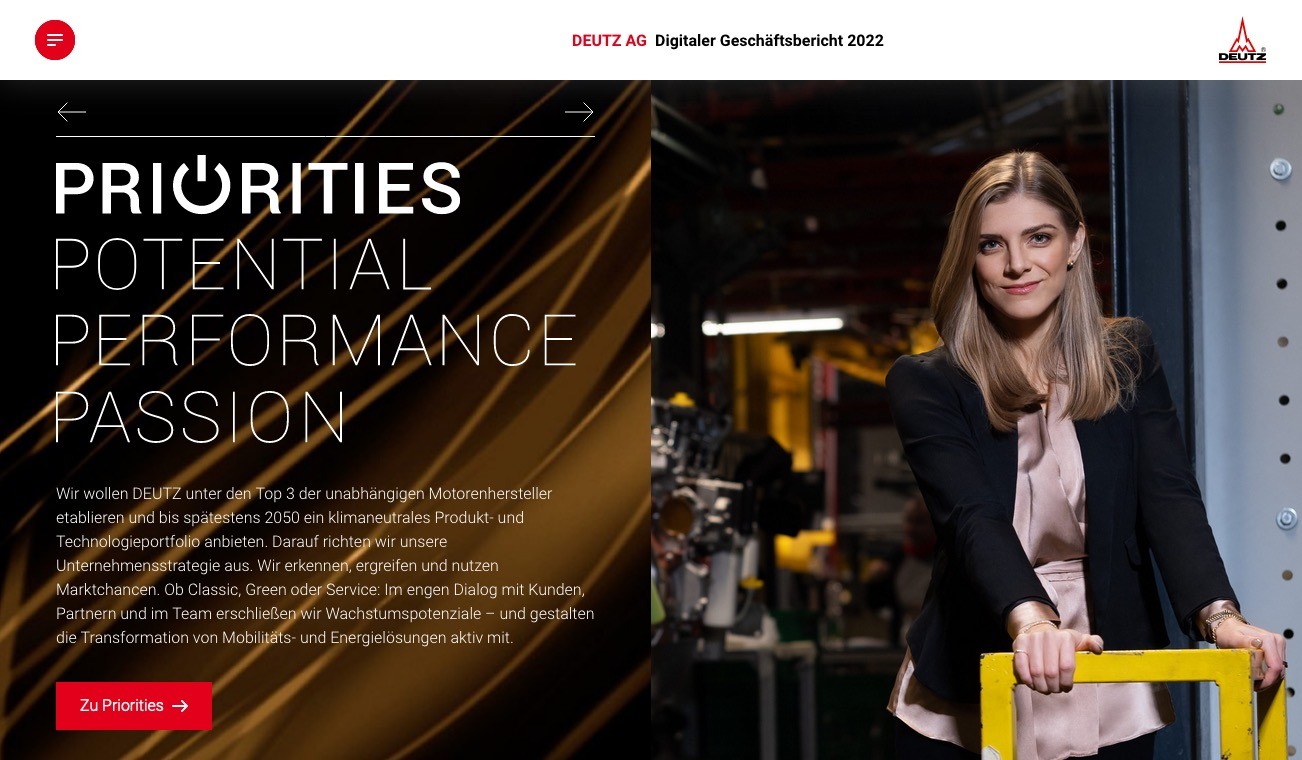Screen dimensions: 1302x760
Task: Open the red hamburger menu button
Action: [55, 40]
